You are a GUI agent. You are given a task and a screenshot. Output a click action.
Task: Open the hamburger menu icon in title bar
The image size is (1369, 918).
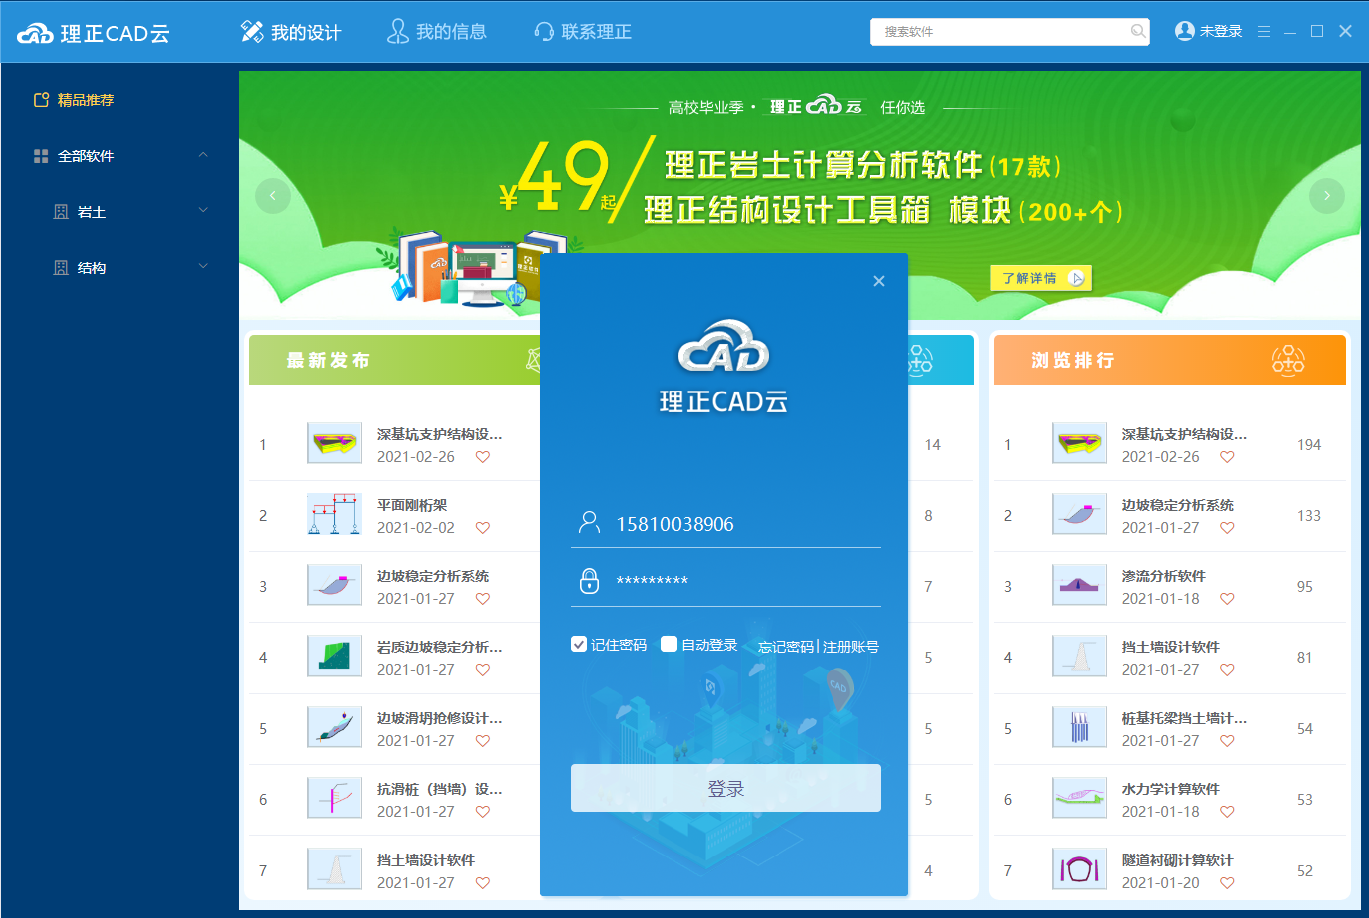tap(1264, 32)
